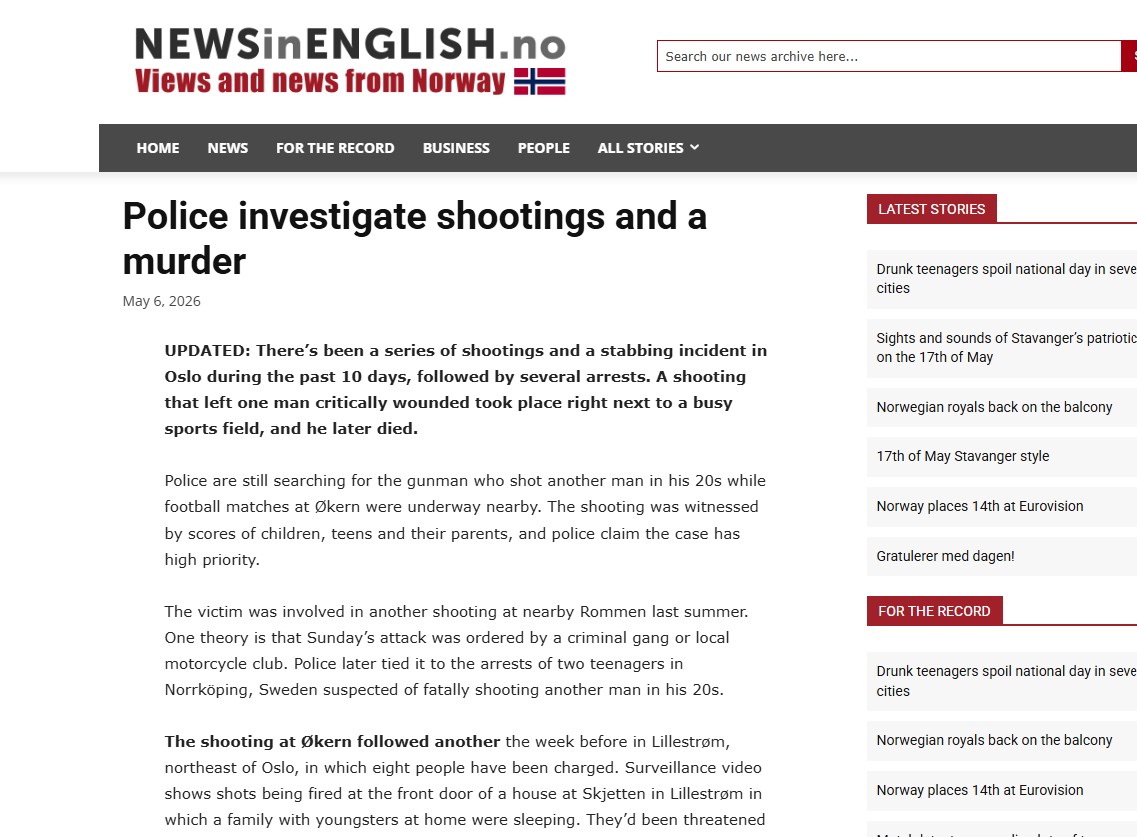Open the For The Record nav item
This screenshot has height=837, width=1137.
click(335, 148)
